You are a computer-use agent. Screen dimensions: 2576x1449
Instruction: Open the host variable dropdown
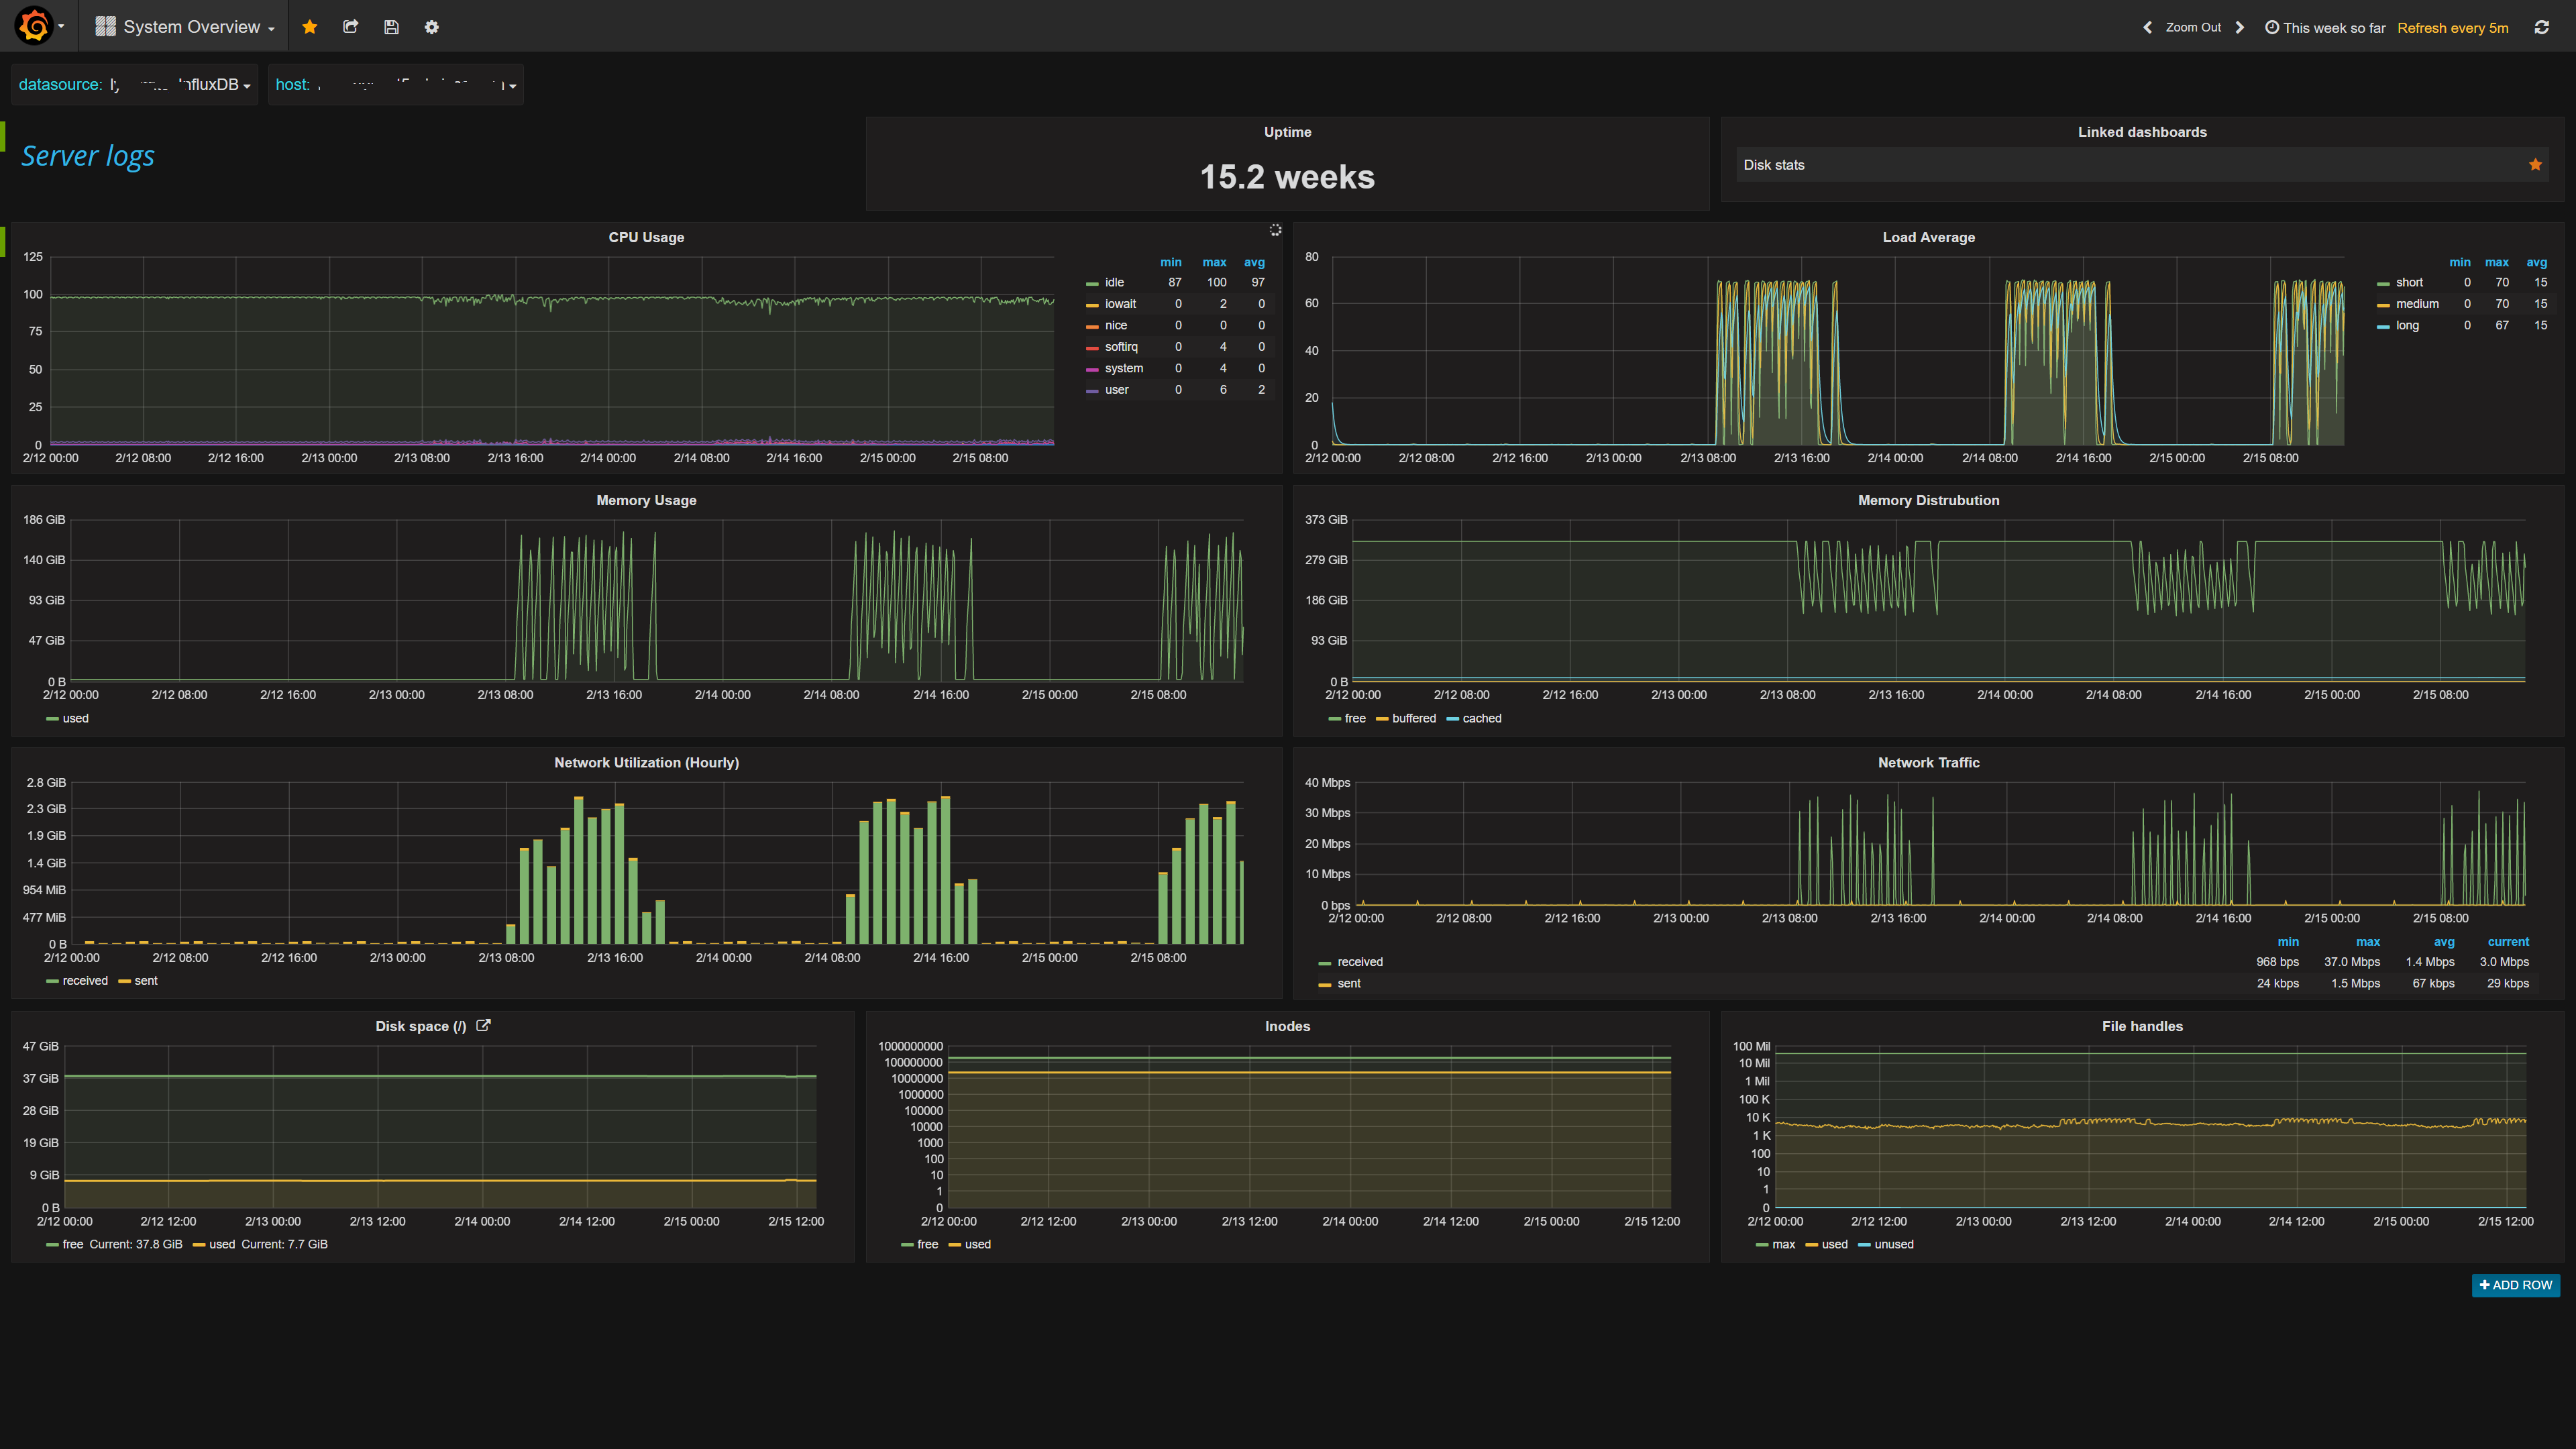(396, 84)
